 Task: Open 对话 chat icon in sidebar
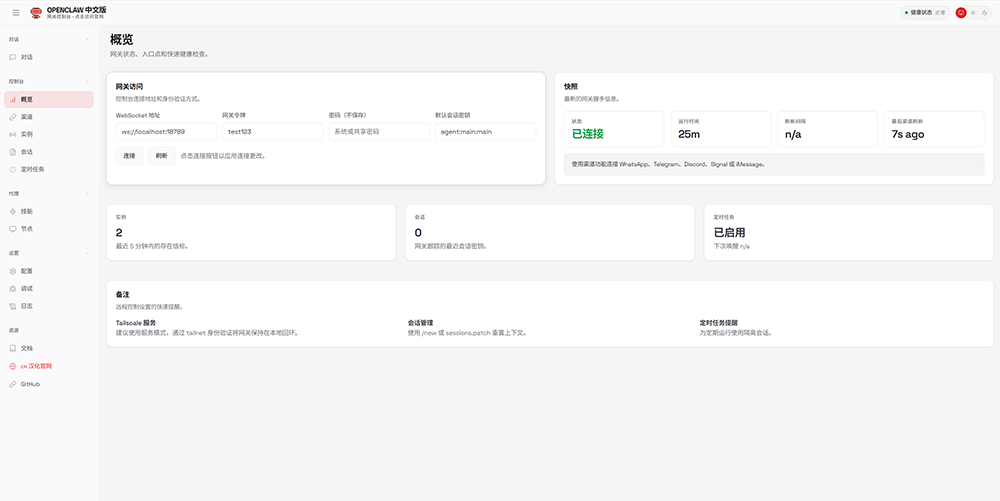[13, 57]
